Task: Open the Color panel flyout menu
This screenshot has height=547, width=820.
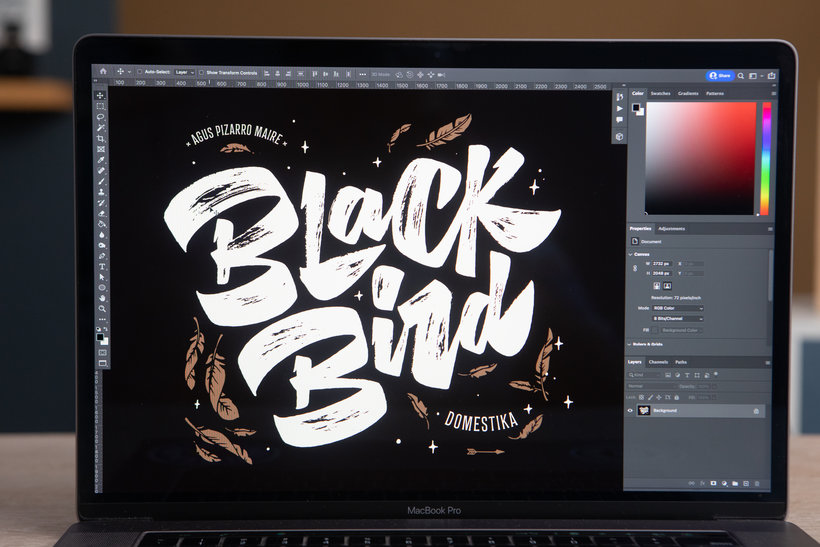Action: [773, 94]
